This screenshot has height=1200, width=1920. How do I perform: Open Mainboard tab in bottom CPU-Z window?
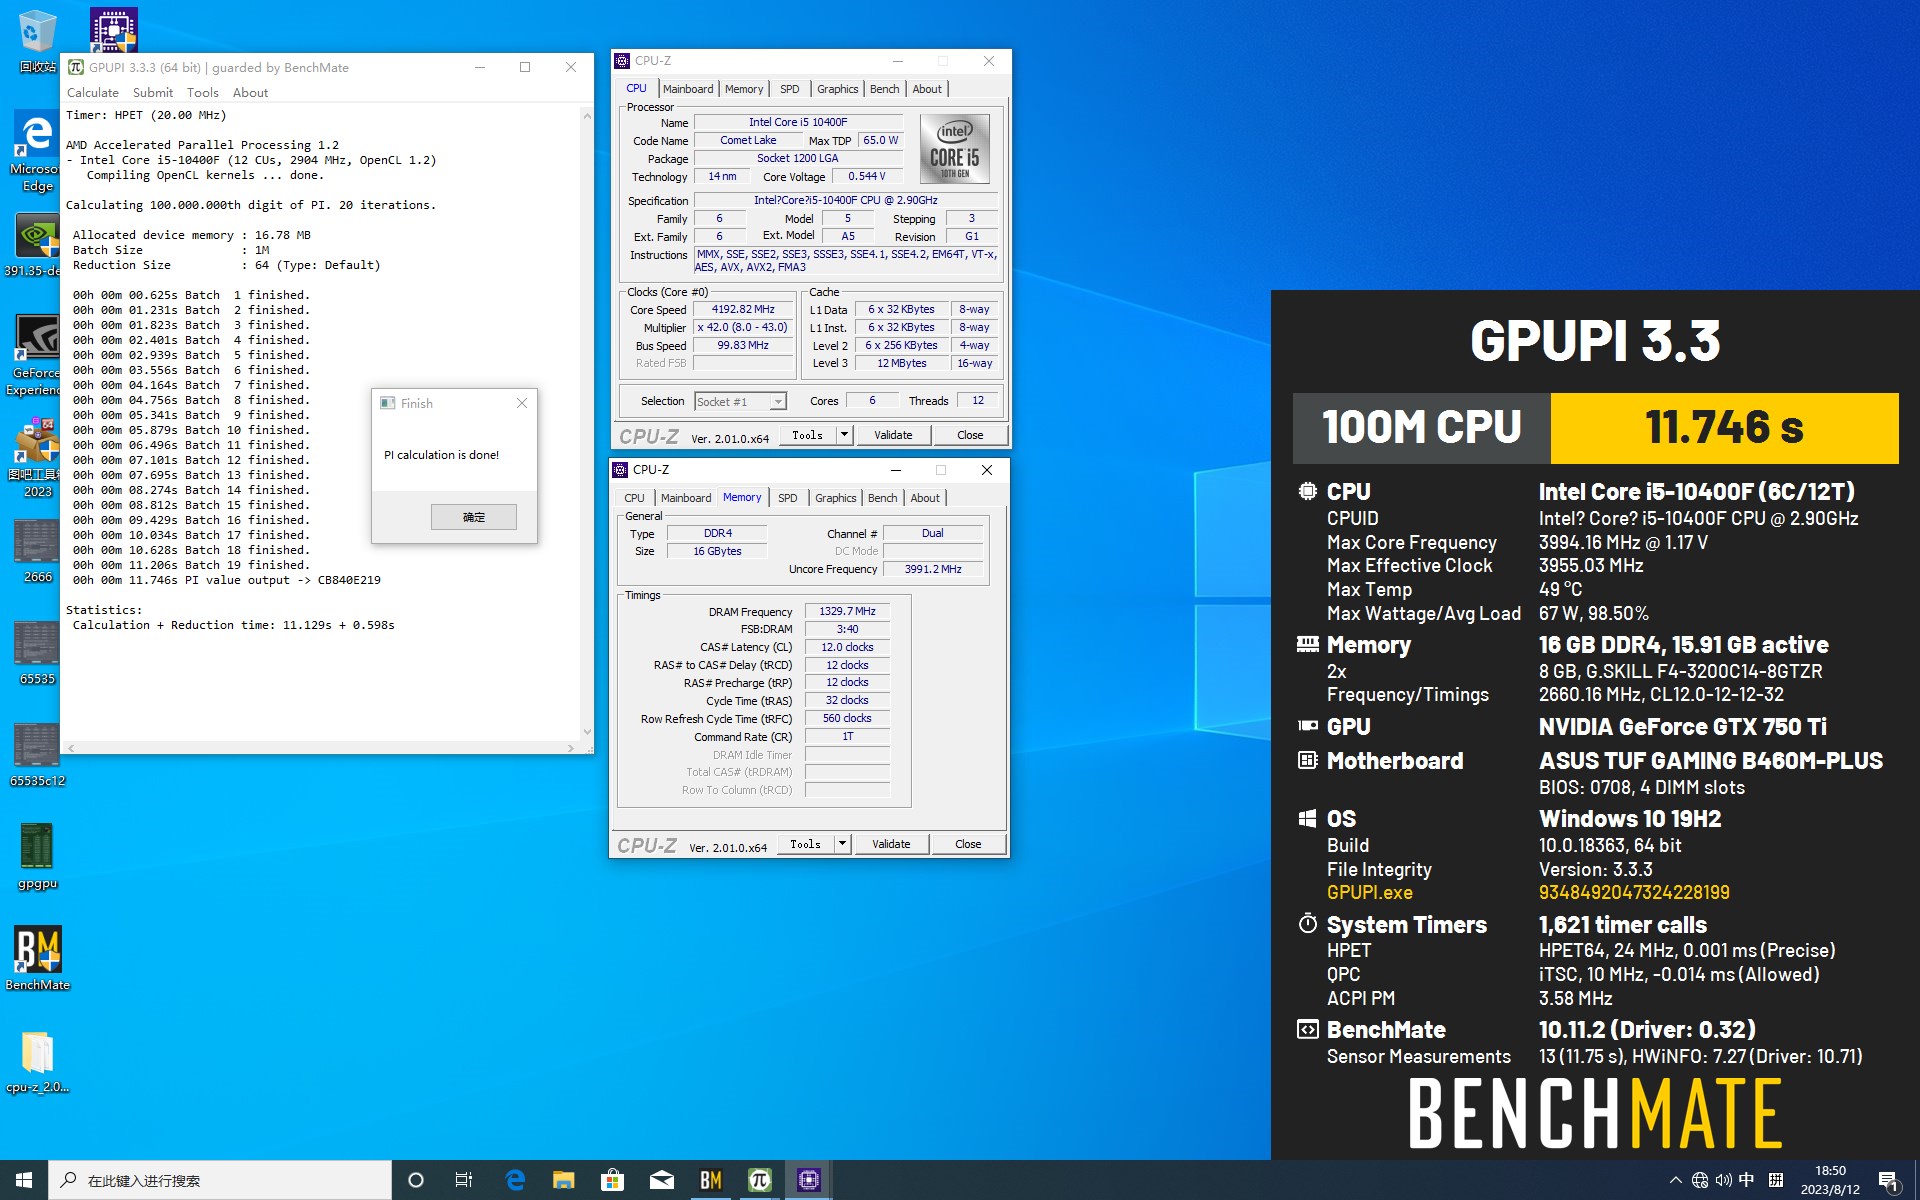click(686, 498)
